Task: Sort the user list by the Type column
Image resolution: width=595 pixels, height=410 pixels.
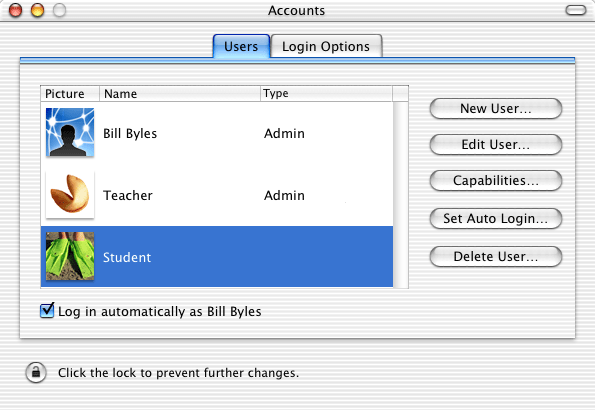Action: click(x=326, y=93)
